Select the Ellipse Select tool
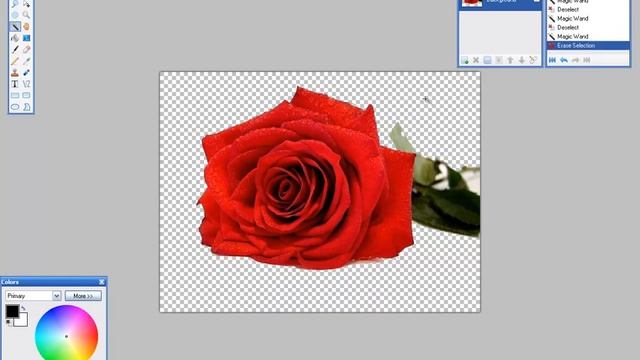Screen dimensions: 640x360 [15, 15]
